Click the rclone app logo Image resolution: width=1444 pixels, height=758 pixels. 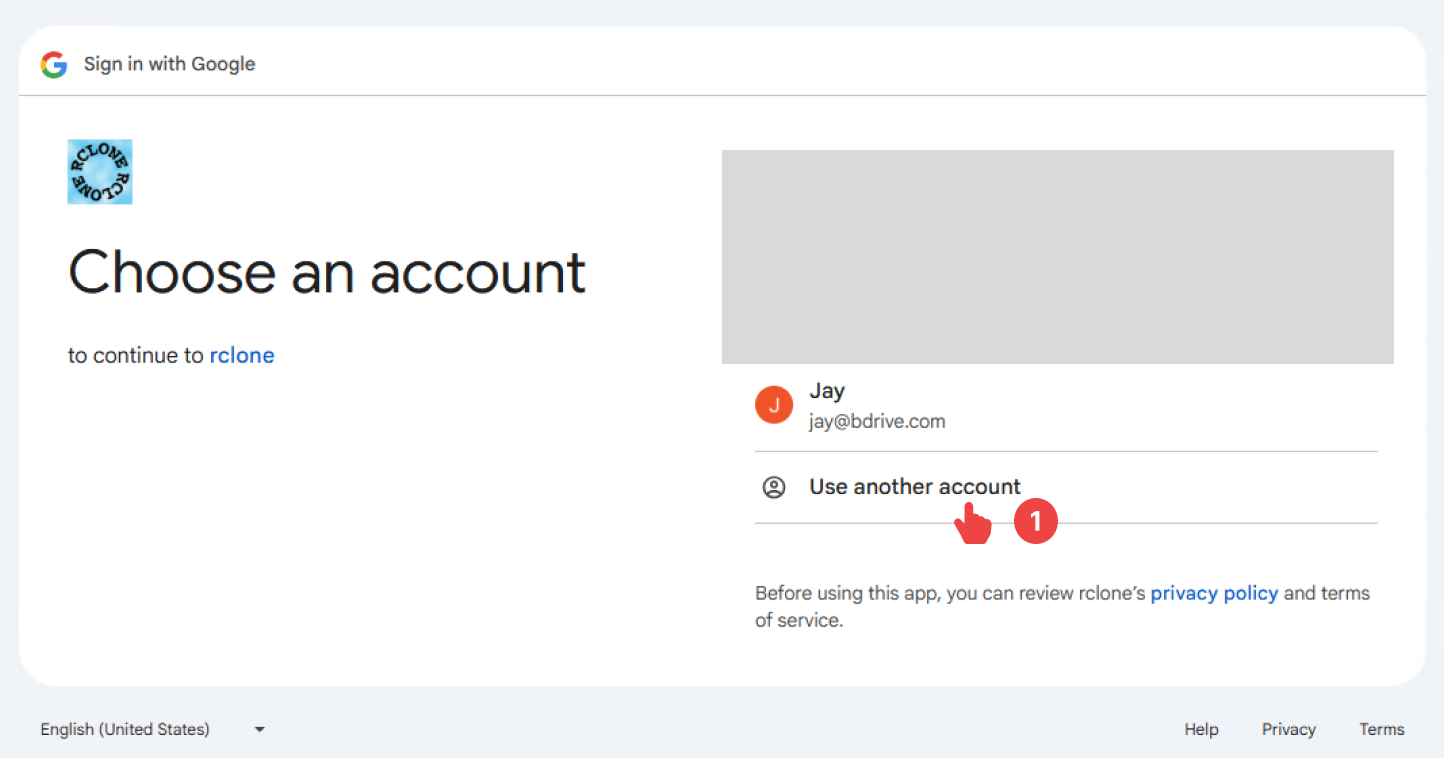click(100, 171)
